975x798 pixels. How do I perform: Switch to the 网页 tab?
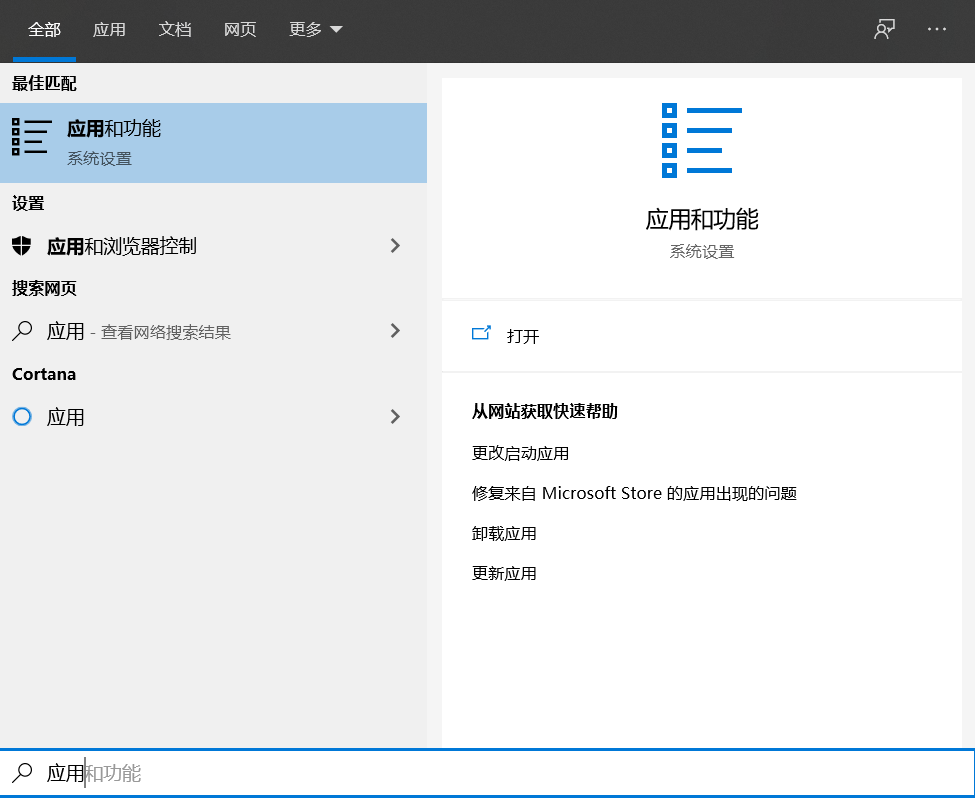[240, 29]
